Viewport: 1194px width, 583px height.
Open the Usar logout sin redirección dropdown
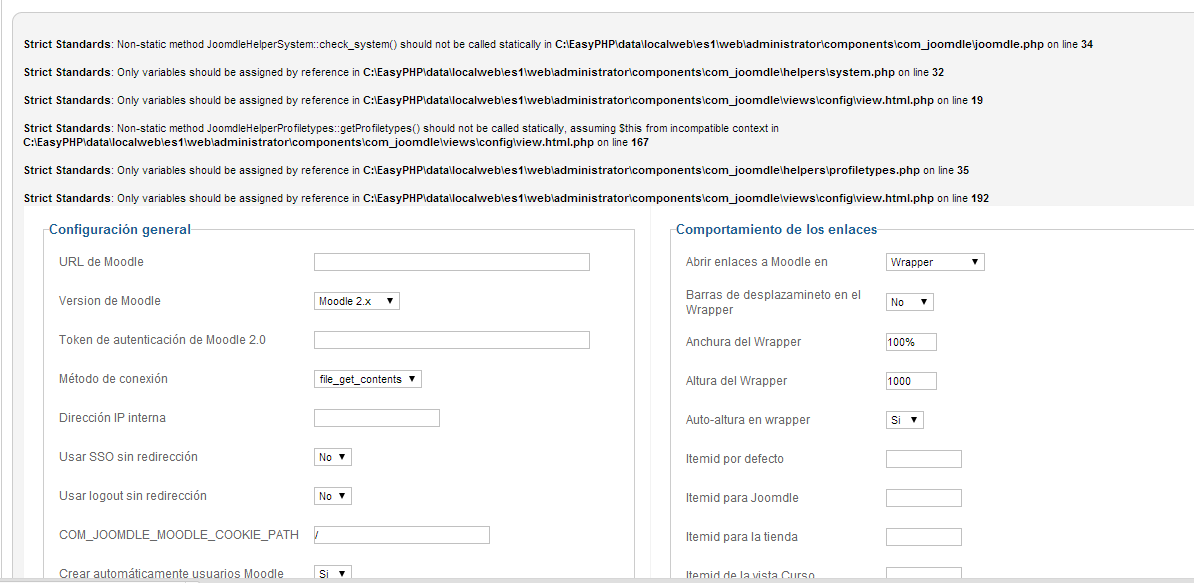[x=333, y=496]
